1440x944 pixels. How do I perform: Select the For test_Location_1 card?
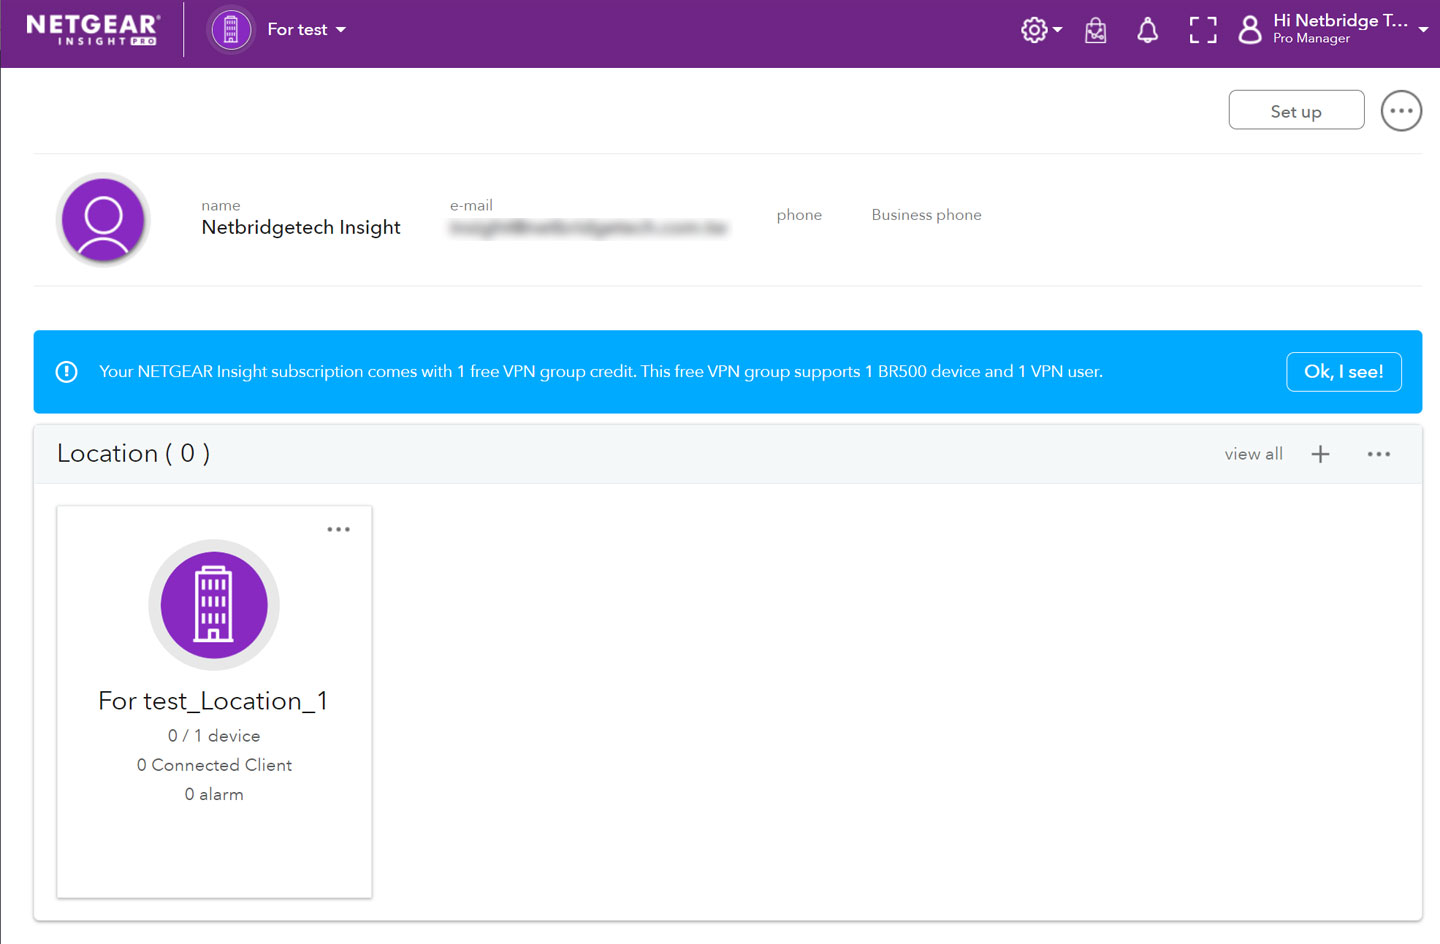214,700
